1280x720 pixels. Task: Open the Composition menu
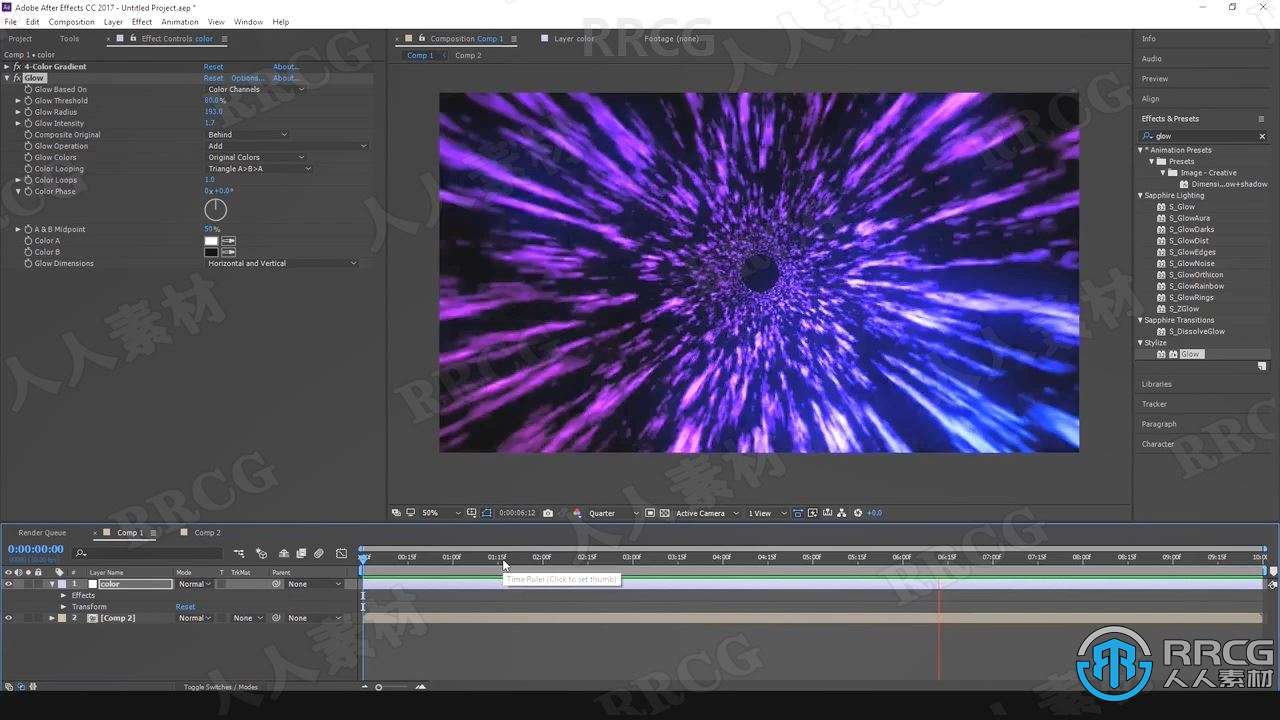pos(71,21)
